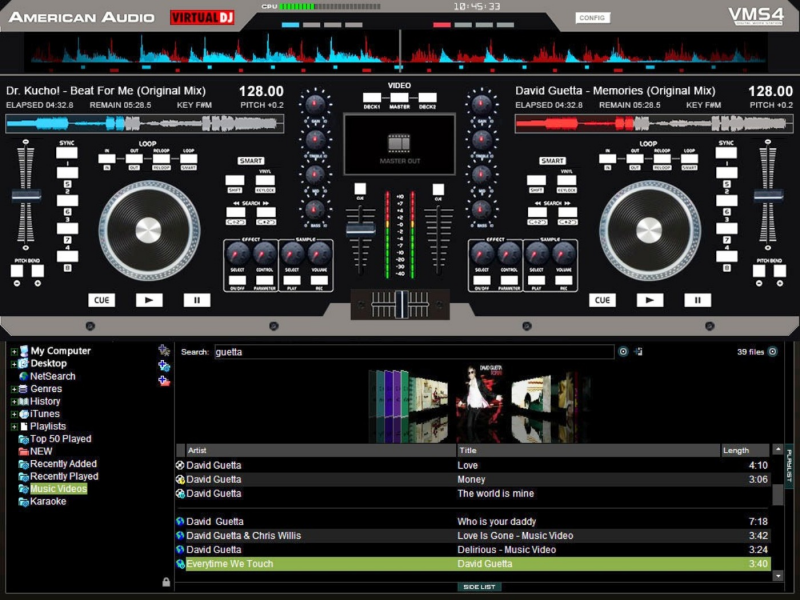Select video DECK2 output

[x=427, y=97]
